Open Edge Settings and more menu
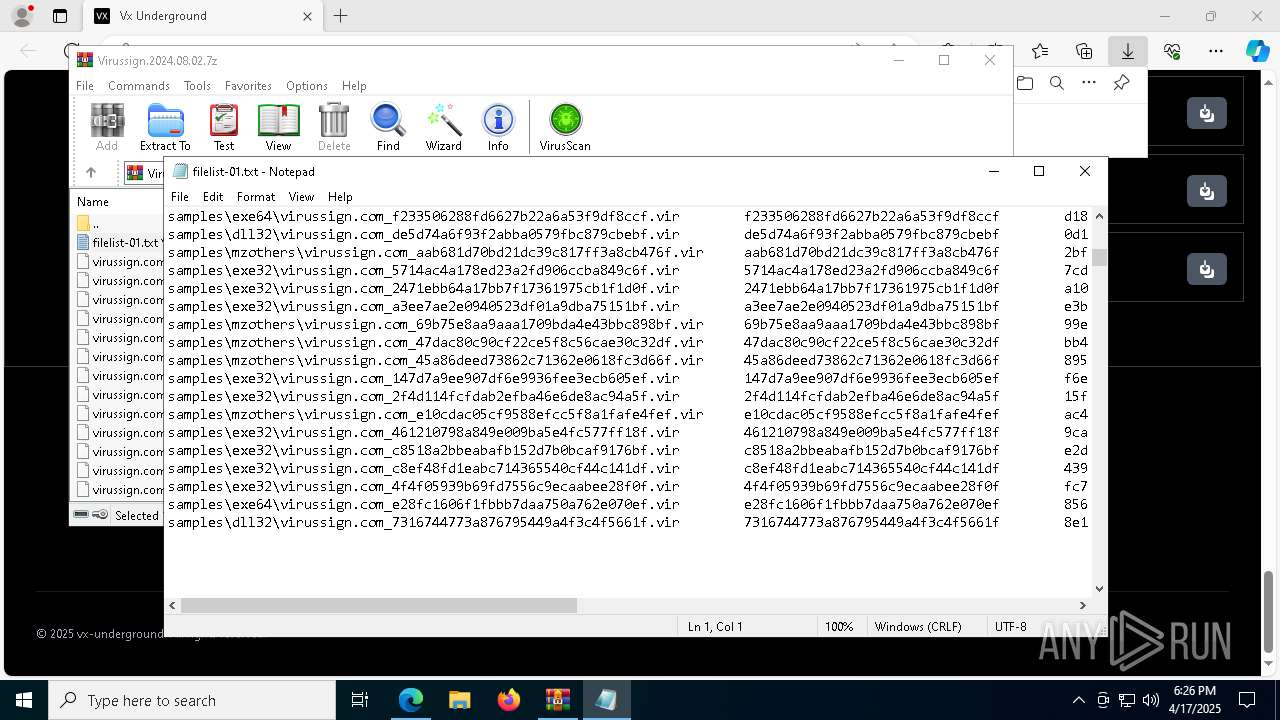This screenshot has width=1280, height=720. (1216, 51)
